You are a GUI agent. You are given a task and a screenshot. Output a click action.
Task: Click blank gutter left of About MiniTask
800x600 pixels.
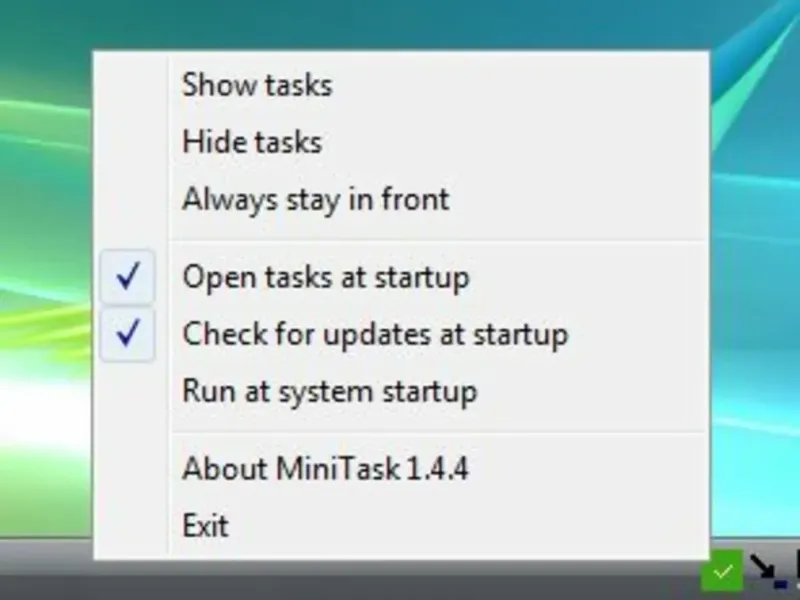128,468
